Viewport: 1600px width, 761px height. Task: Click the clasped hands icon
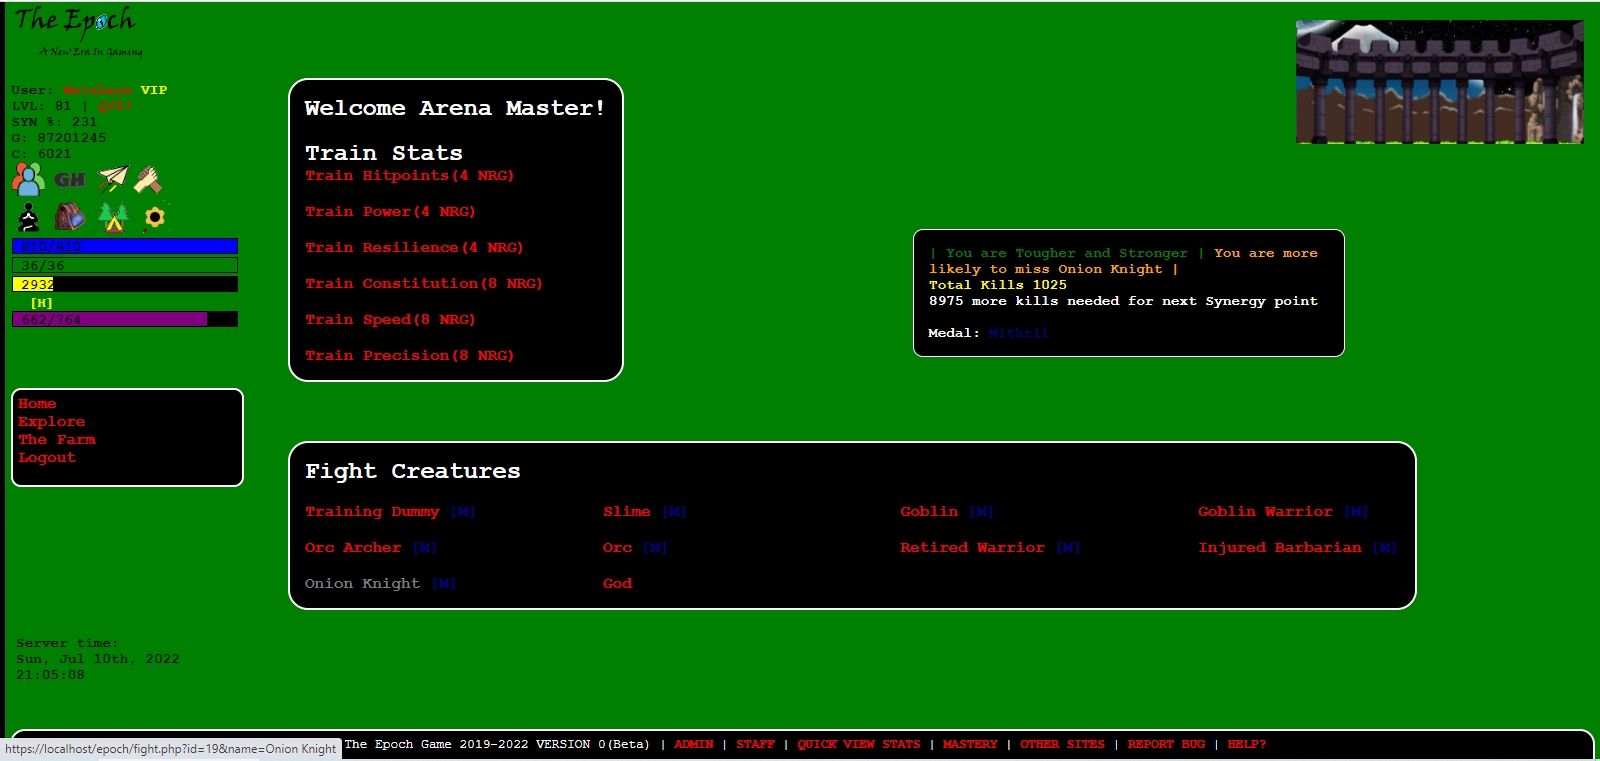point(149,180)
